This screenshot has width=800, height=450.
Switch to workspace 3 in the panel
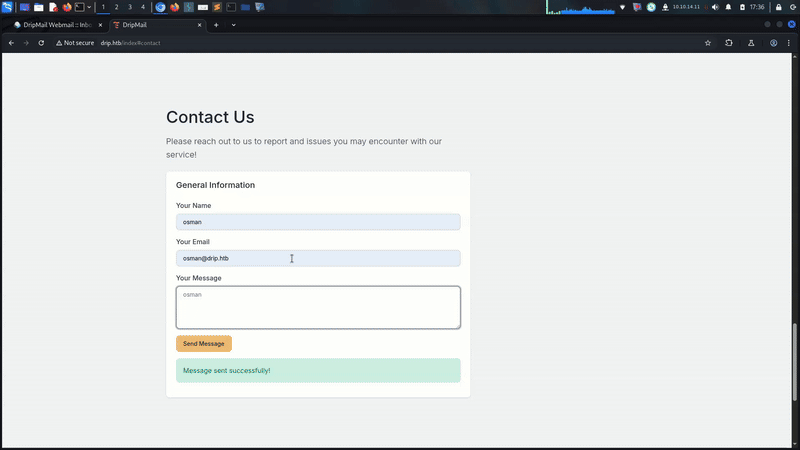click(129, 7)
